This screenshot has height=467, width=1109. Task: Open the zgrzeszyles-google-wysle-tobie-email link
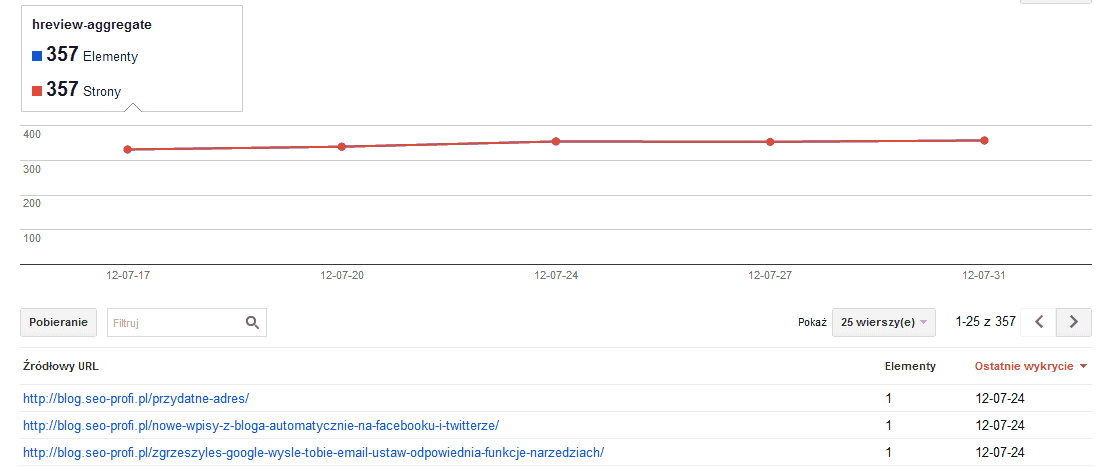(313, 452)
